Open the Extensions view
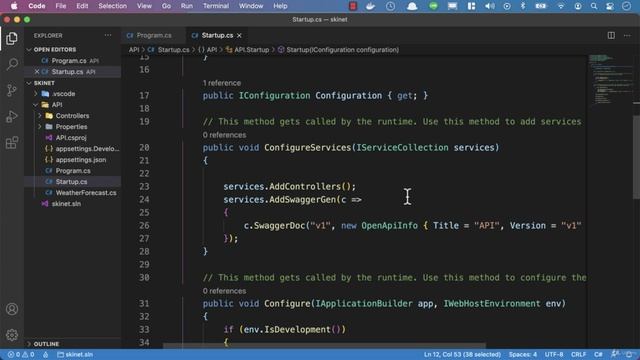Screen dimensions: 640x360 pyautogui.click(x=12, y=142)
